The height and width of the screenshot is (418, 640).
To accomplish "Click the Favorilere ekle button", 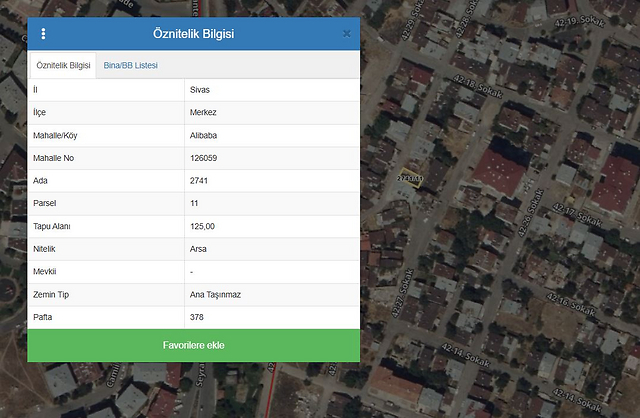I will [x=193, y=346].
